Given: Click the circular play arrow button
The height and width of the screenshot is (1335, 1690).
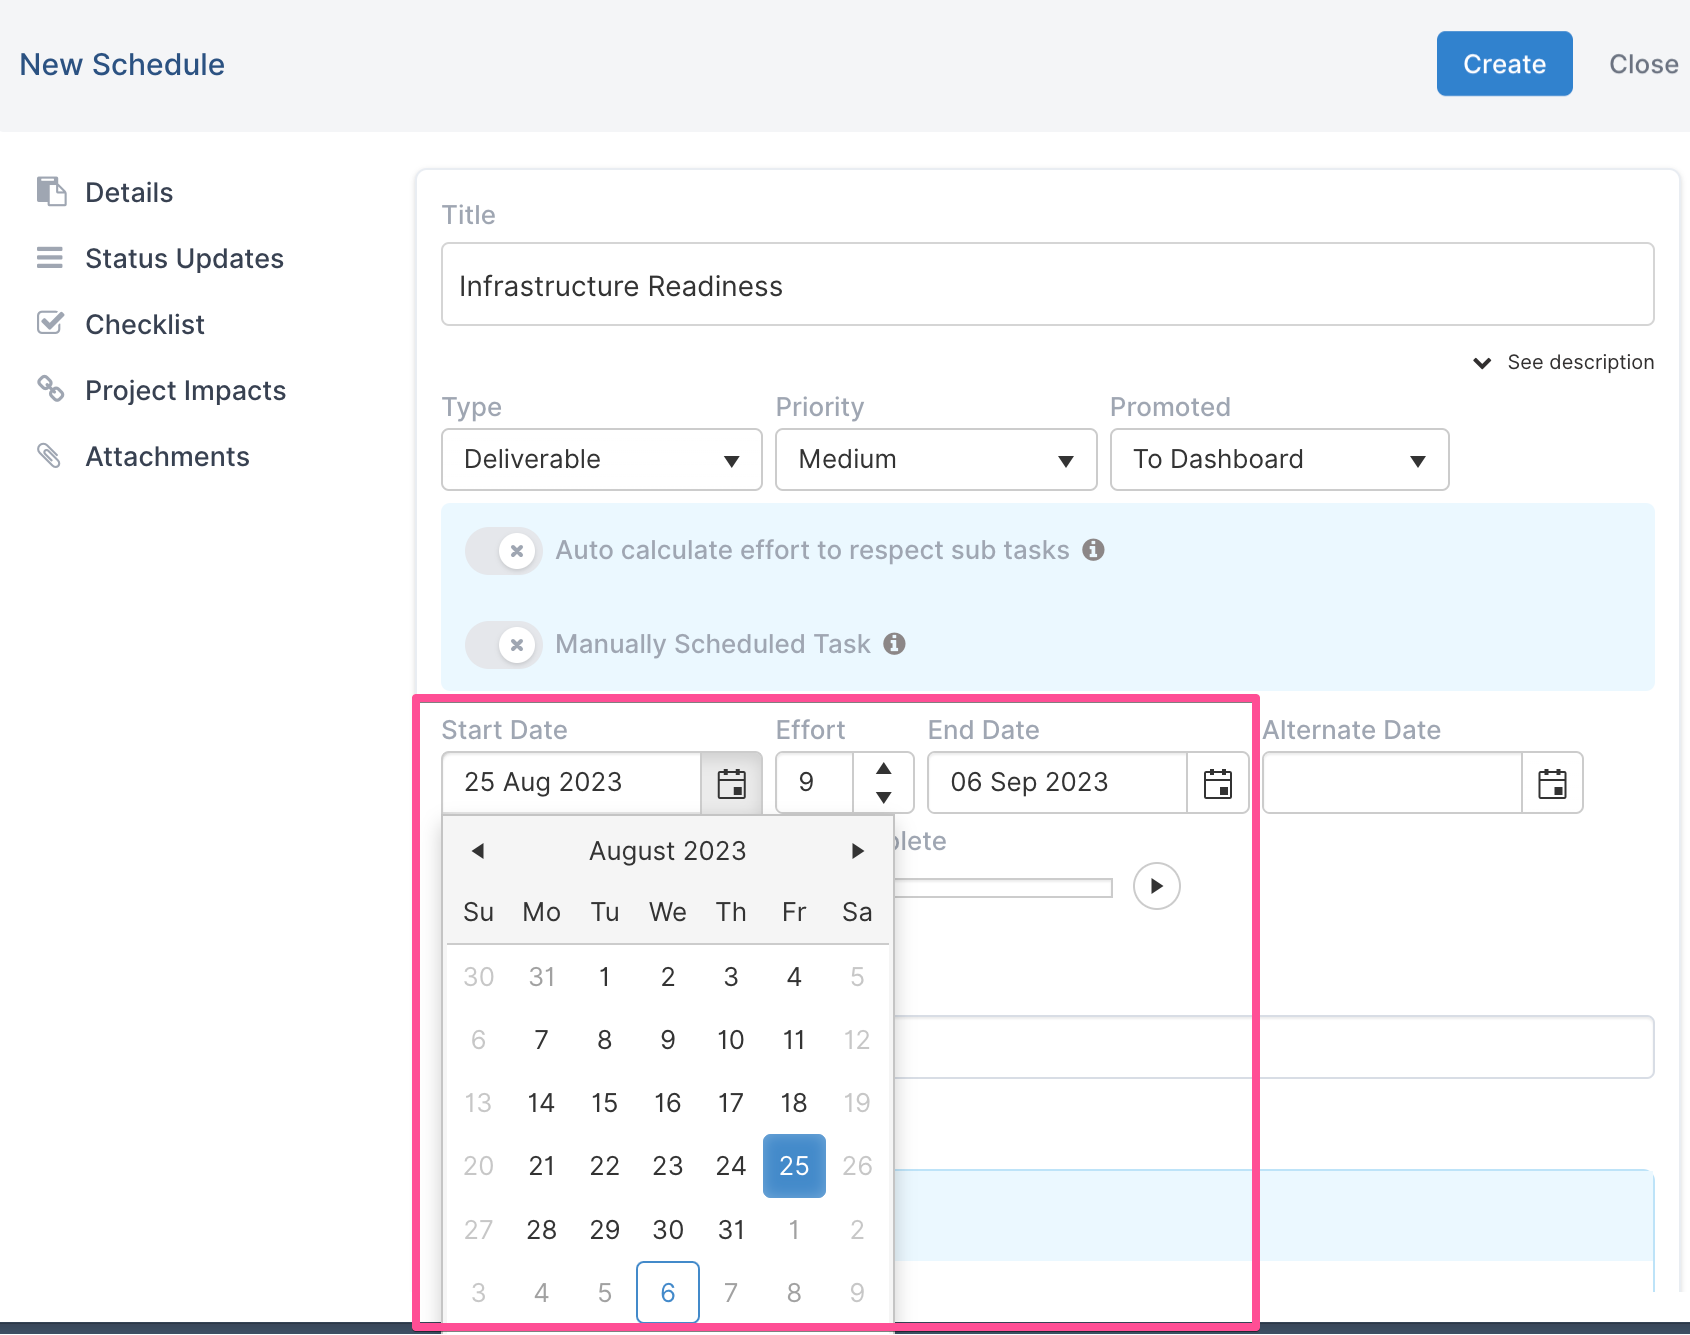Looking at the screenshot, I should 1157,886.
